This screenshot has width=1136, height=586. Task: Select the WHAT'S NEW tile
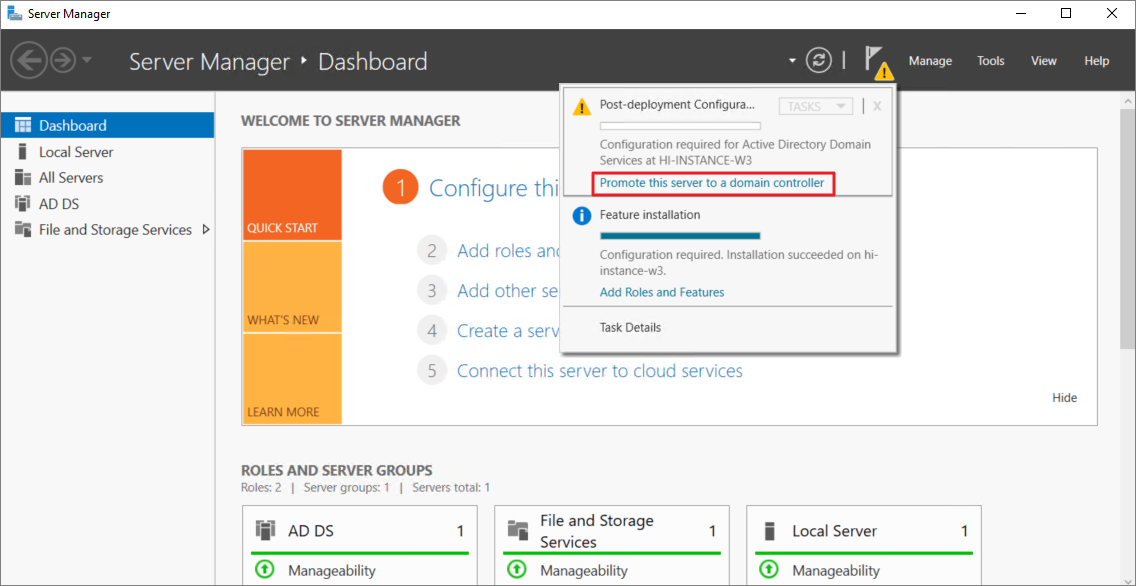[292, 287]
